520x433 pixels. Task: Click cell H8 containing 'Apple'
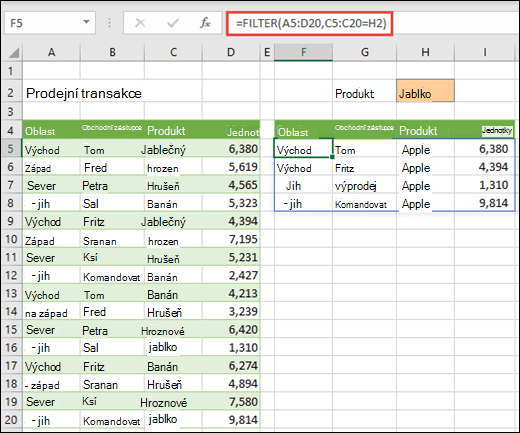[x=425, y=203]
